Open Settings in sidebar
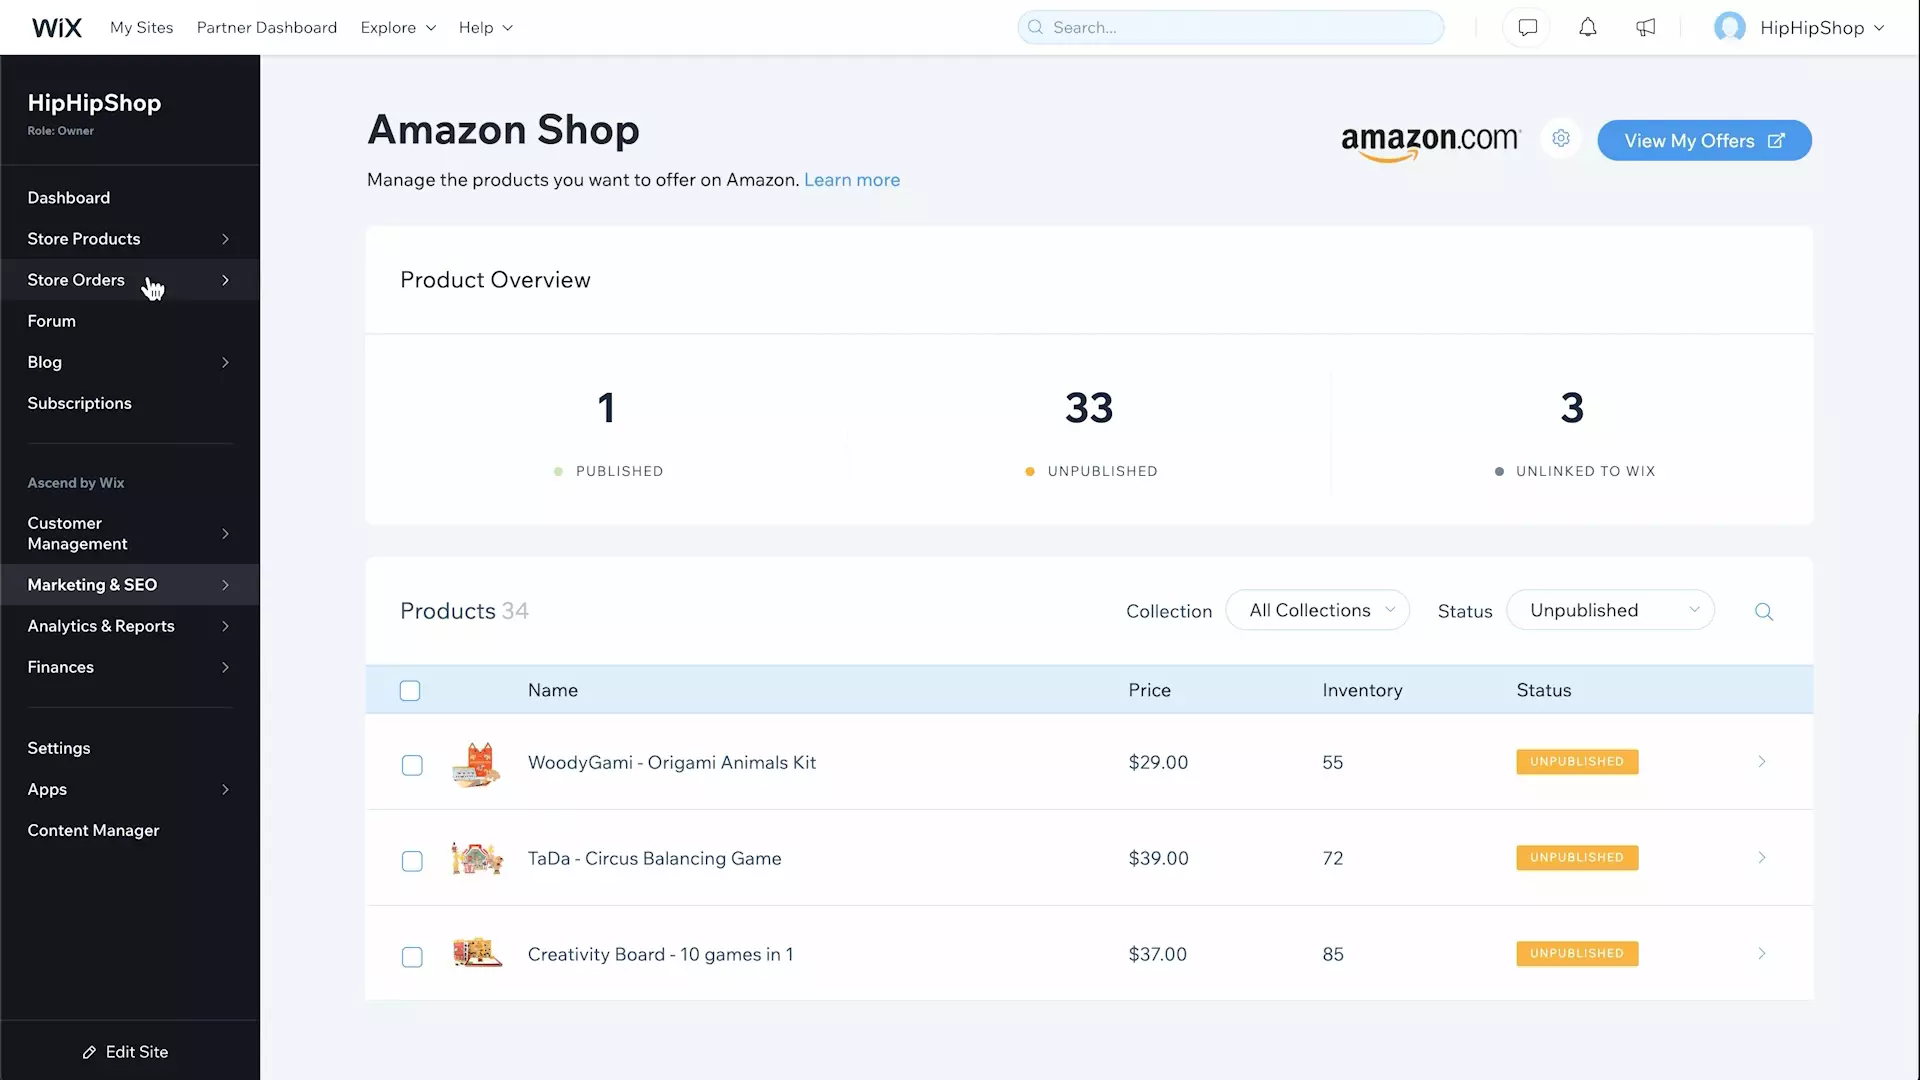Screen dimensions: 1920x1080 pyautogui.click(x=59, y=748)
